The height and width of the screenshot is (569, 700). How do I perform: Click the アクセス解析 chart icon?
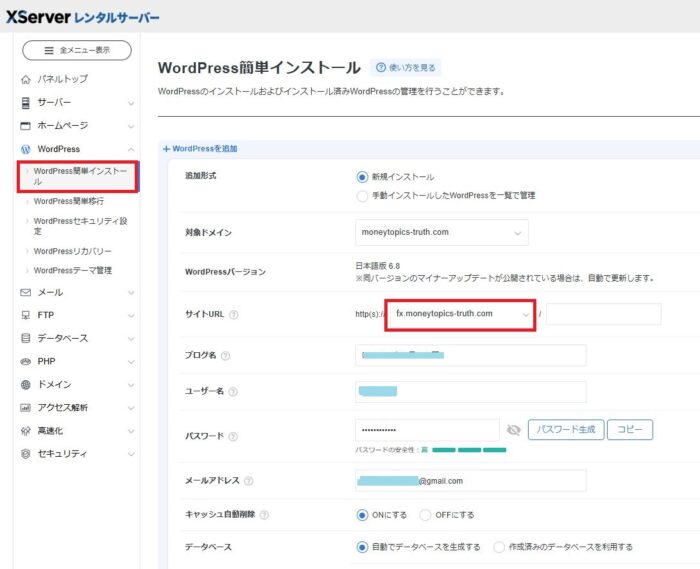(26, 407)
